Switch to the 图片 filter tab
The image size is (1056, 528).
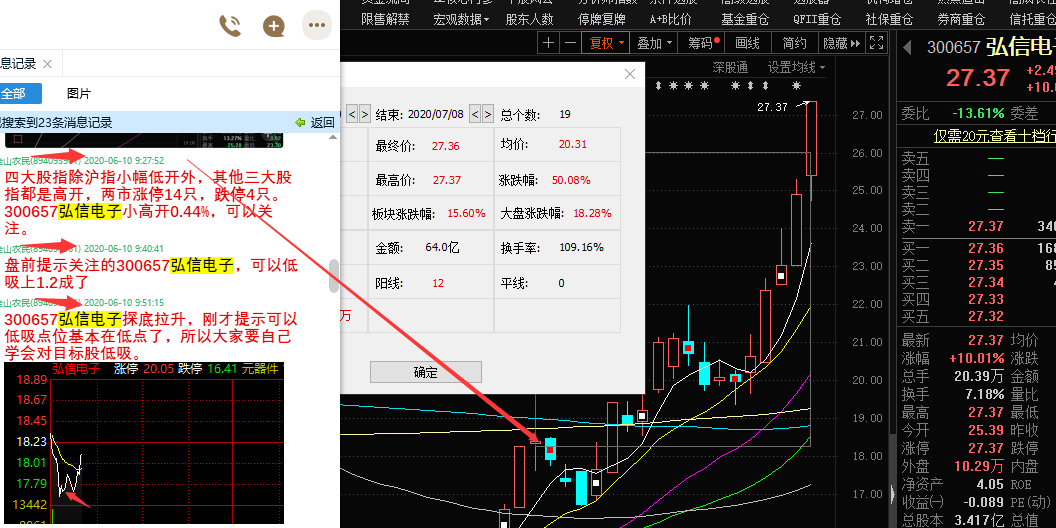tap(79, 94)
